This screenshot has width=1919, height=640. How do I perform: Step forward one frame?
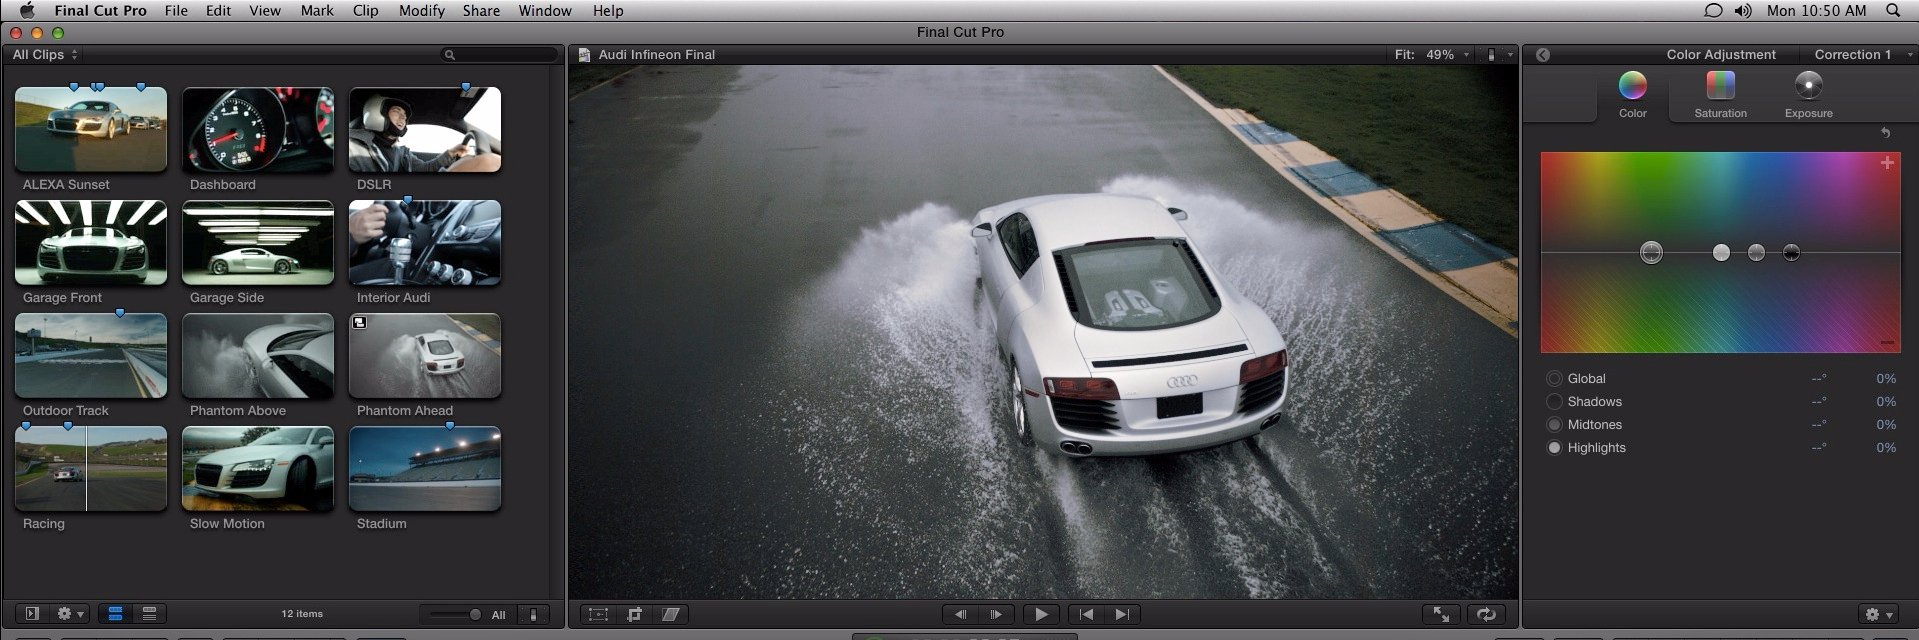tap(996, 614)
